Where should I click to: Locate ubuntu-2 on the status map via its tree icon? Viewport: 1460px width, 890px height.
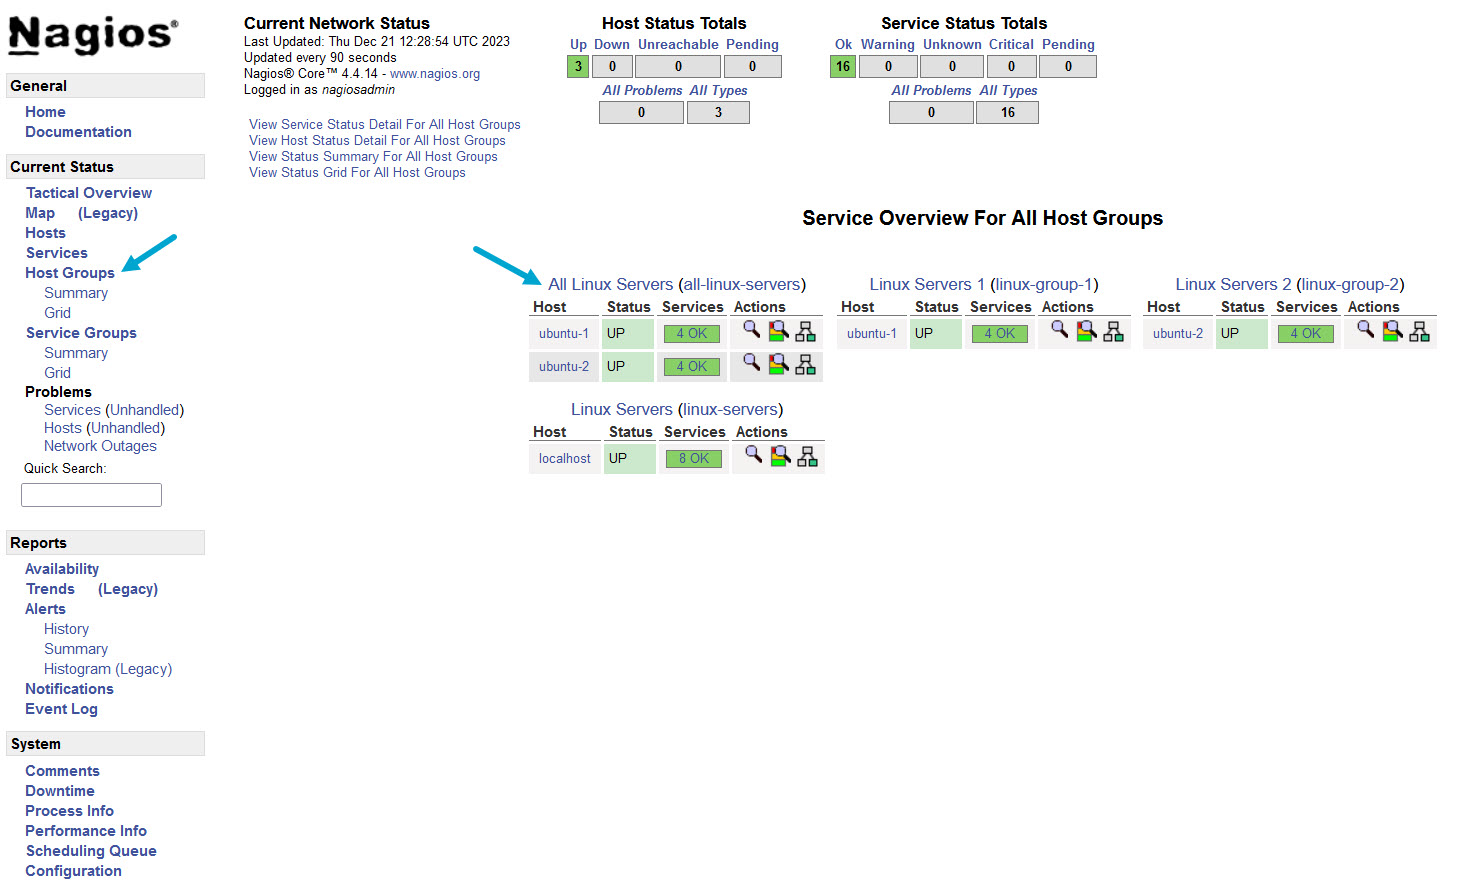click(806, 366)
